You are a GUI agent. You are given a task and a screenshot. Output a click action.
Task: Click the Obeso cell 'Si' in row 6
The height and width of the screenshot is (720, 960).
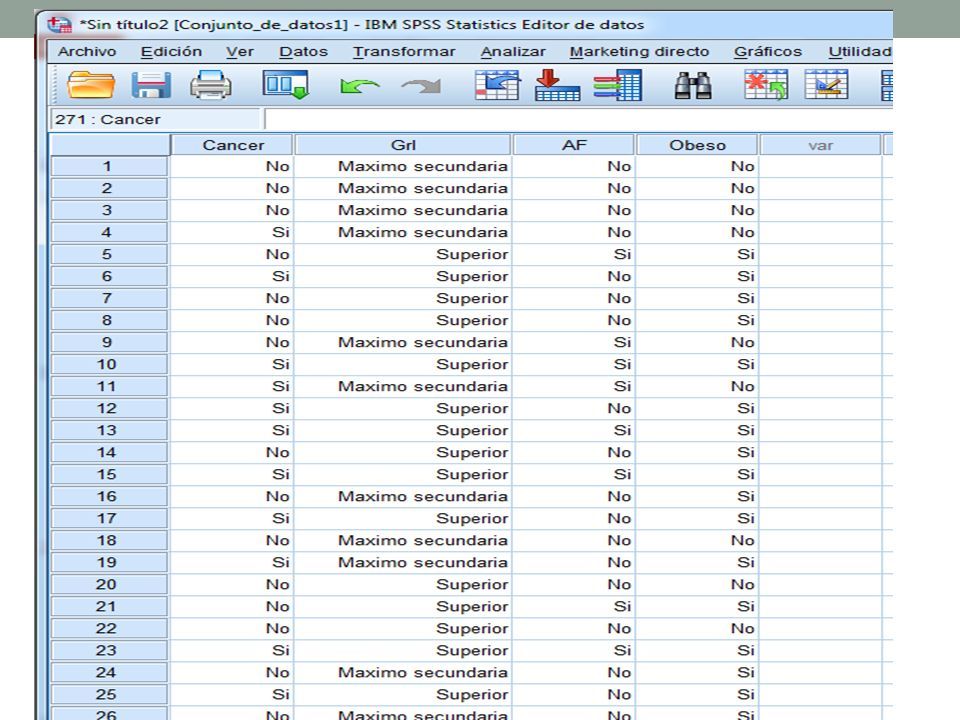[x=697, y=277]
